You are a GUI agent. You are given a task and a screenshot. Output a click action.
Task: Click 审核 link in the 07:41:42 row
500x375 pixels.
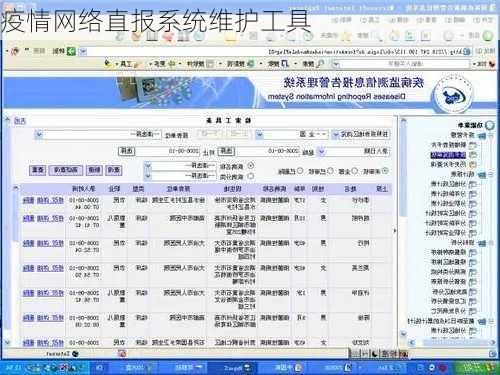tap(43, 218)
